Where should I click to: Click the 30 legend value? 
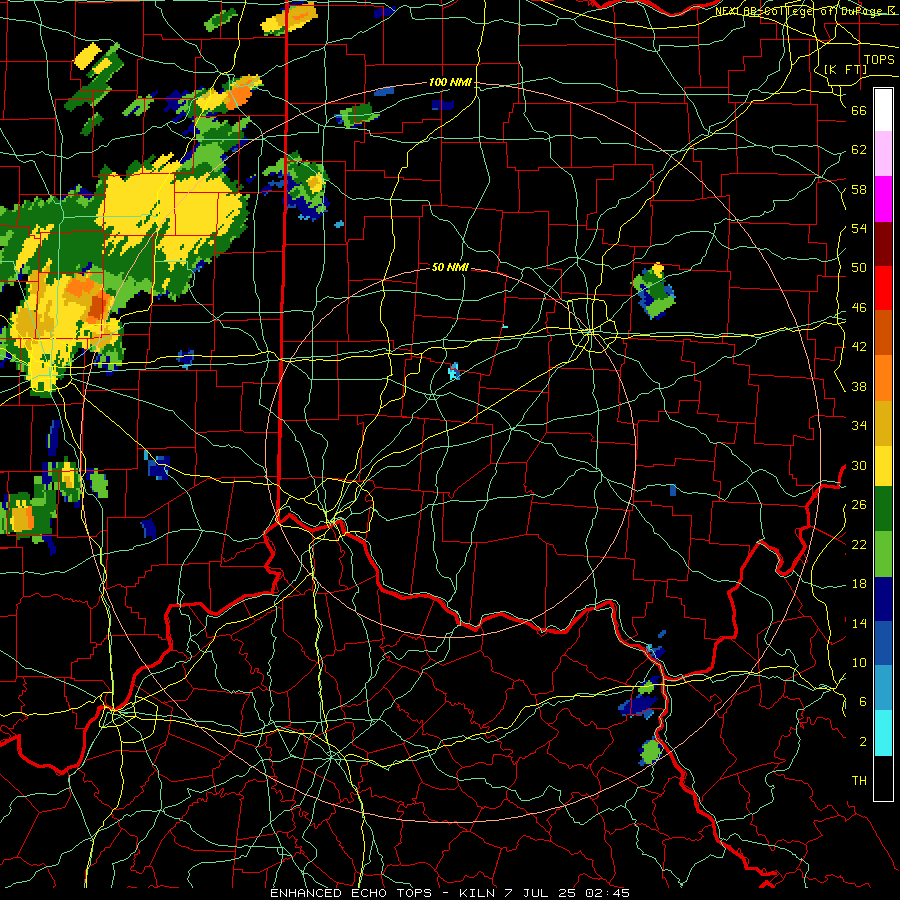pos(859,465)
